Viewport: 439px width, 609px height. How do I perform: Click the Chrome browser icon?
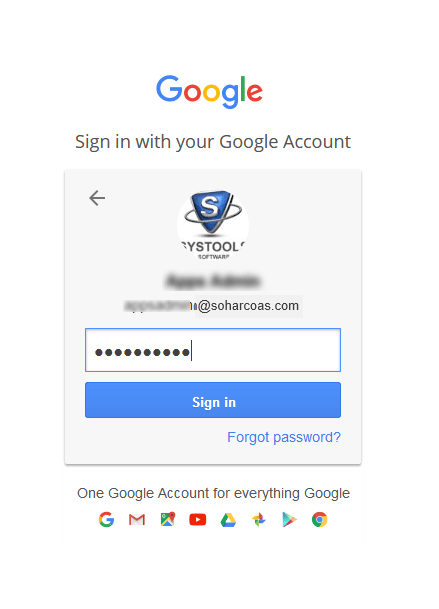coord(320,520)
